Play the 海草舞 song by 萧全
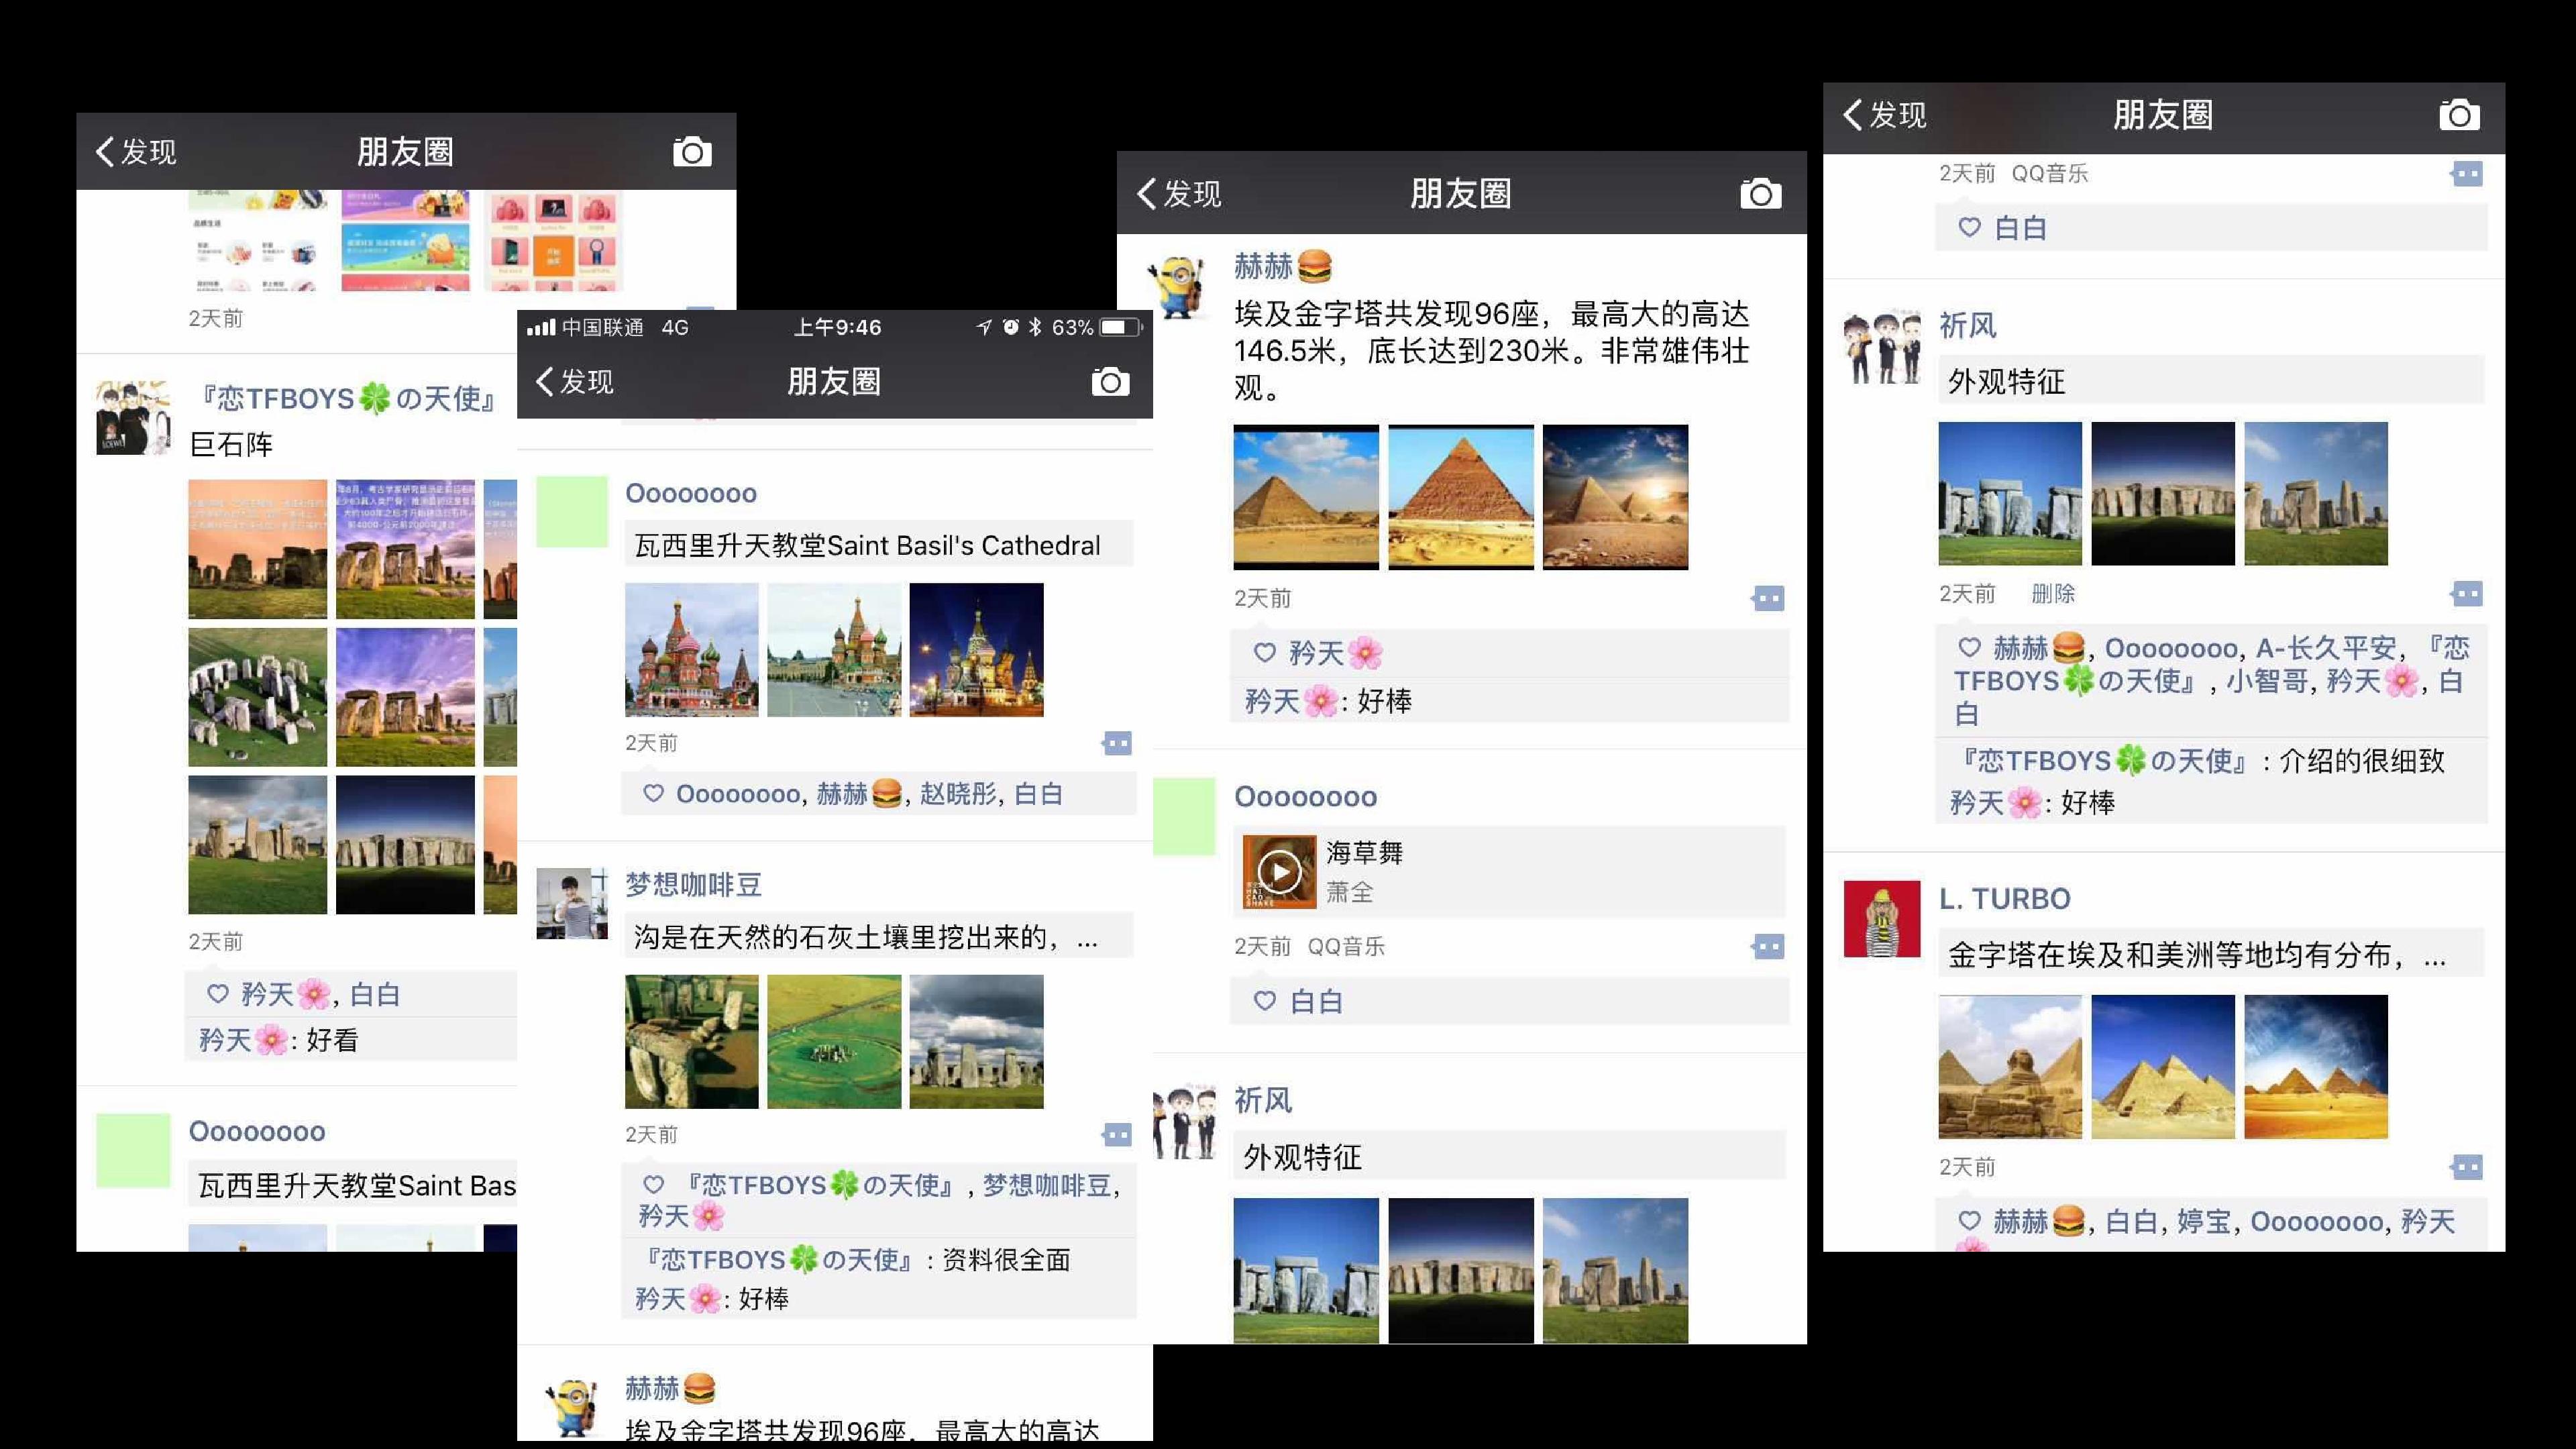Image resolution: width=2576 pixels, height=1449 pixels. (x=1279, y=872)
